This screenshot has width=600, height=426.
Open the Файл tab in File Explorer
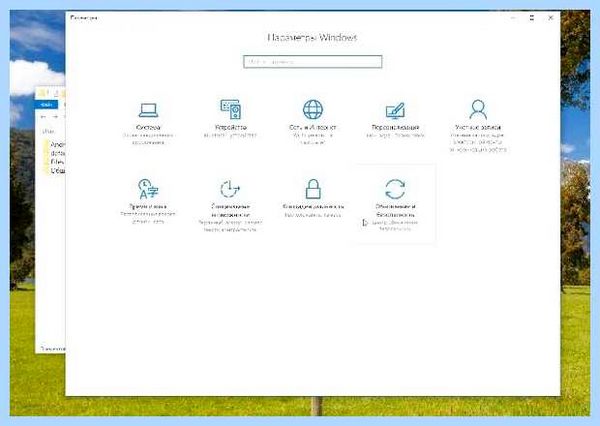click(x=46, y=104)
